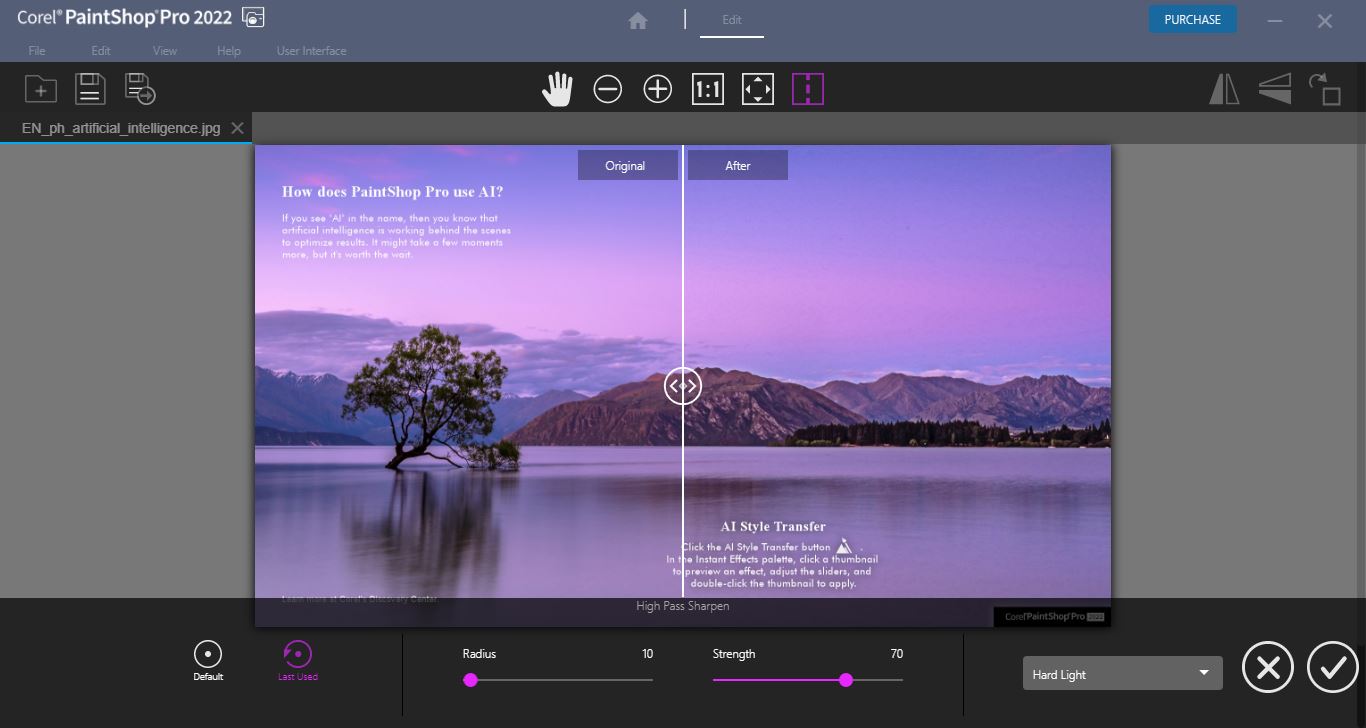Cancel the High Pass Sharpen effect
The image size is (1366, 728).
point(1268,667)
